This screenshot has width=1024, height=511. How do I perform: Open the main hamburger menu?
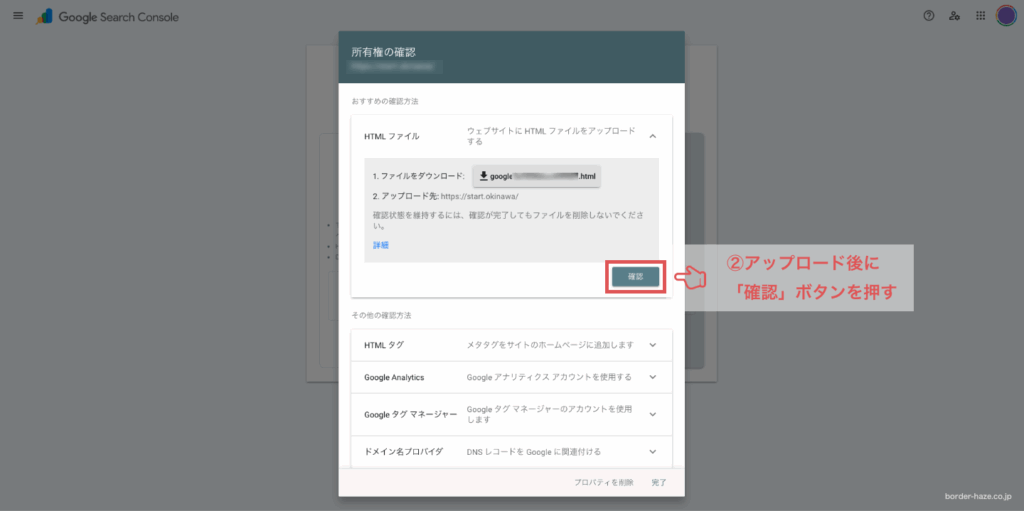click(x=18, y=16)
